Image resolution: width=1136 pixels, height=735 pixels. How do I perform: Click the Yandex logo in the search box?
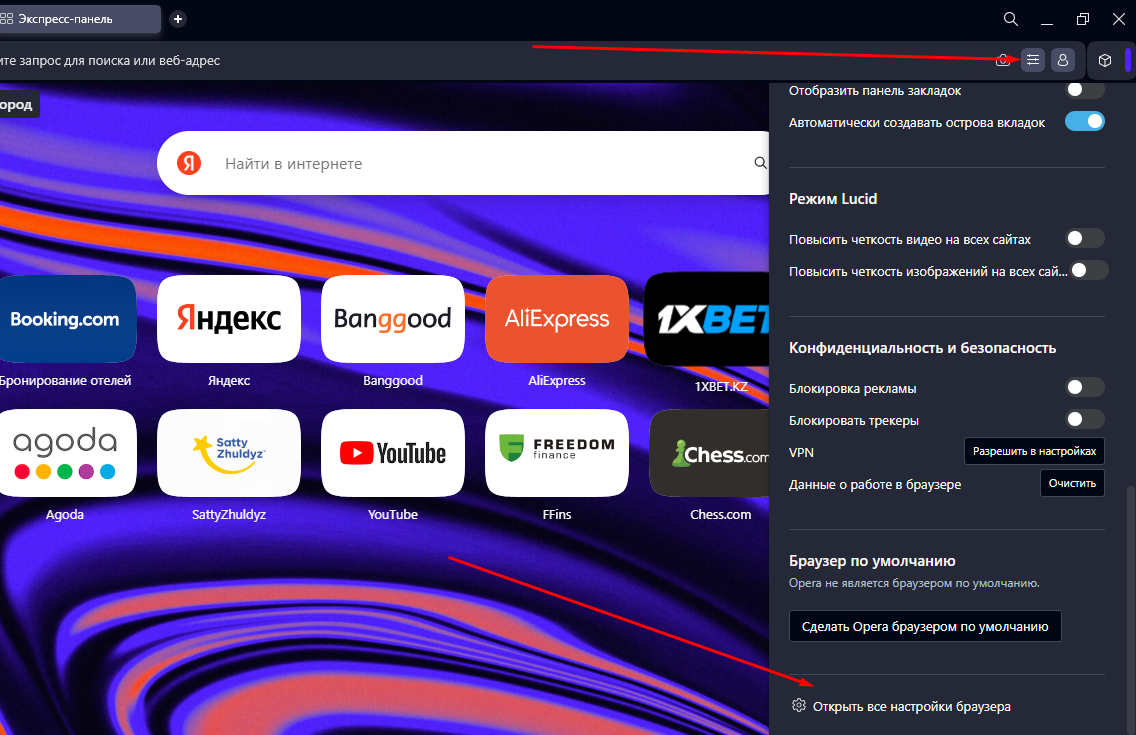point(189,163)
